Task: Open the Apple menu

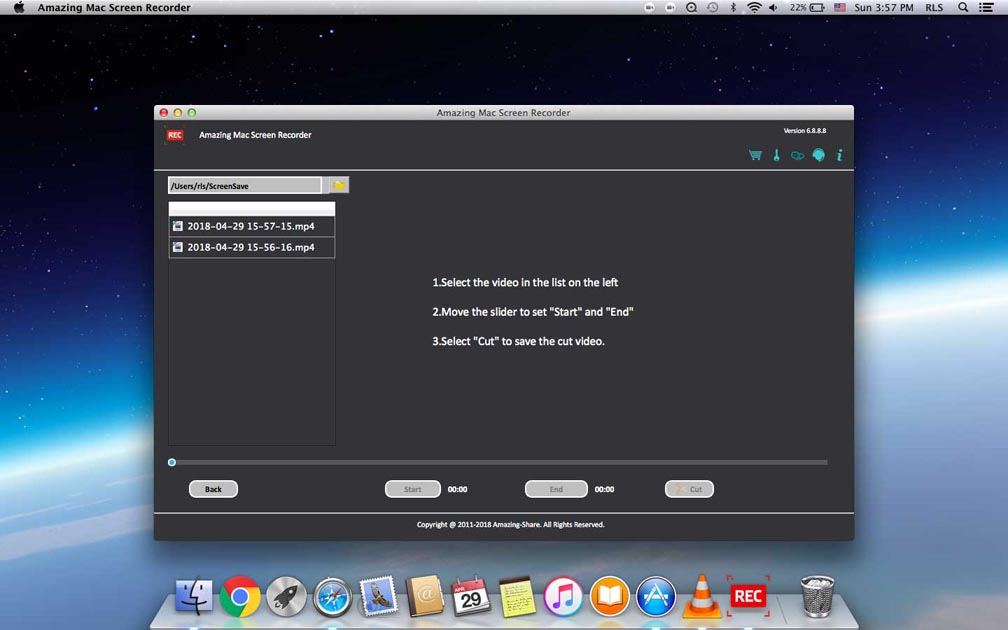Action: click(19, 8)
